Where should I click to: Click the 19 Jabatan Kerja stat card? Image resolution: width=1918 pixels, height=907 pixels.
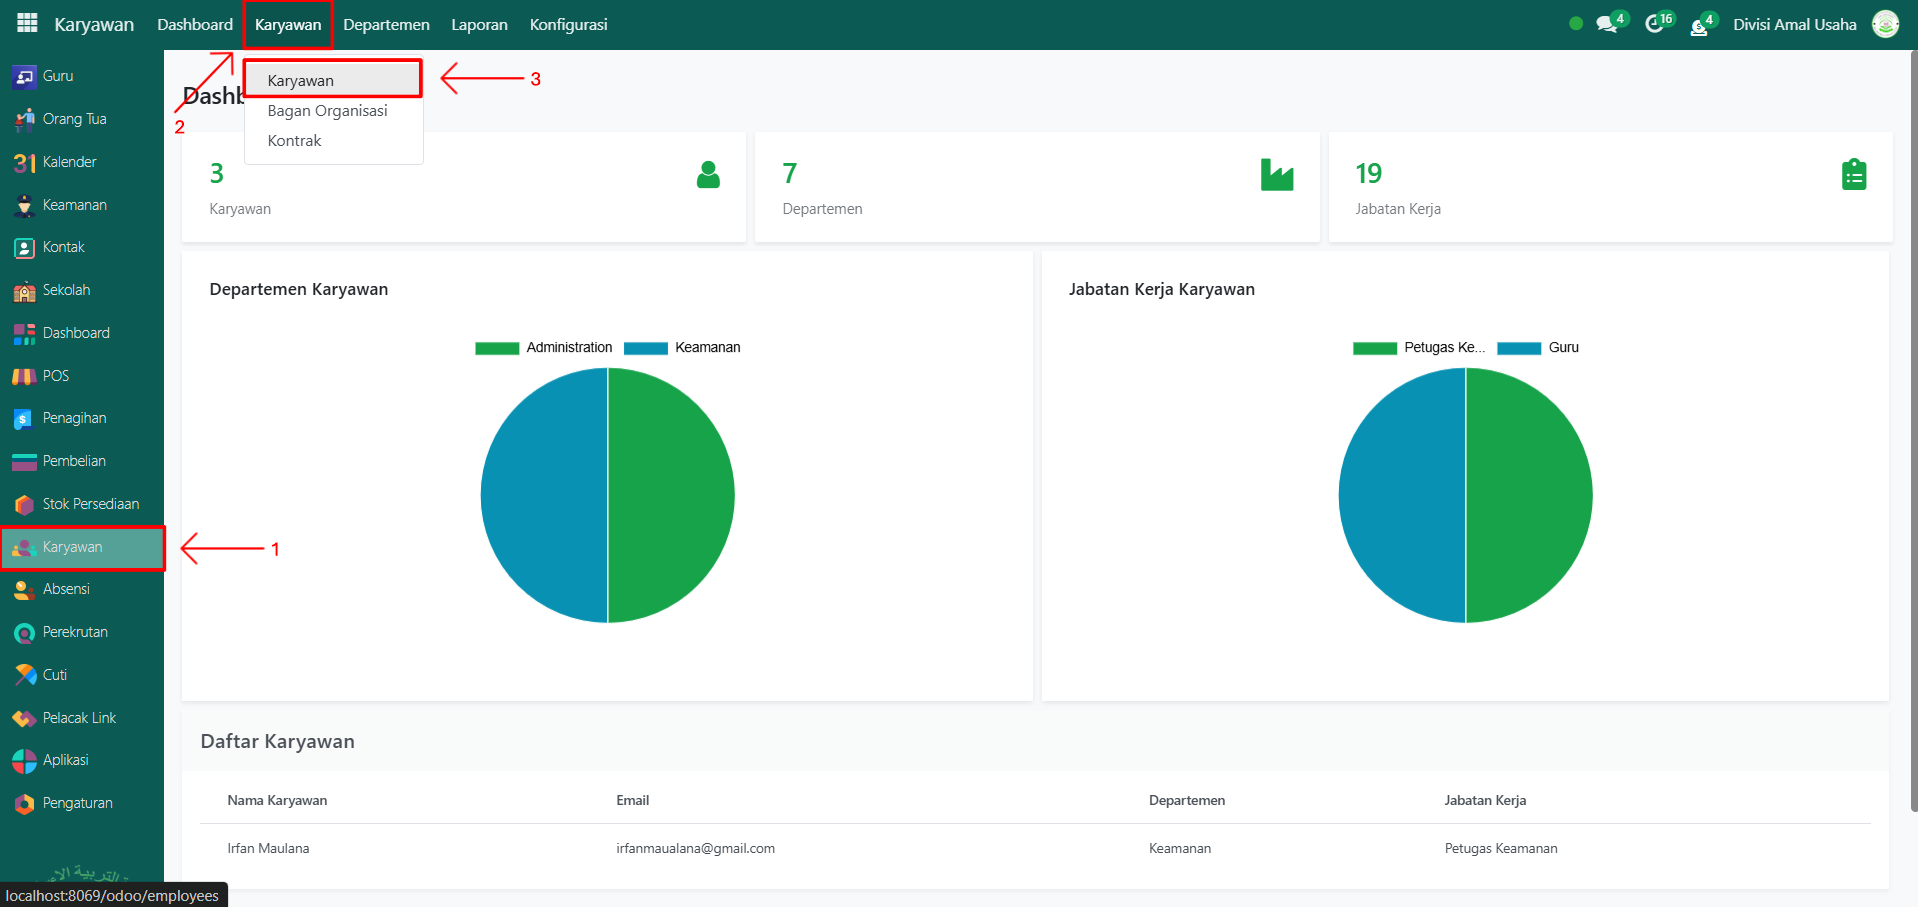tap(1609, 188)
